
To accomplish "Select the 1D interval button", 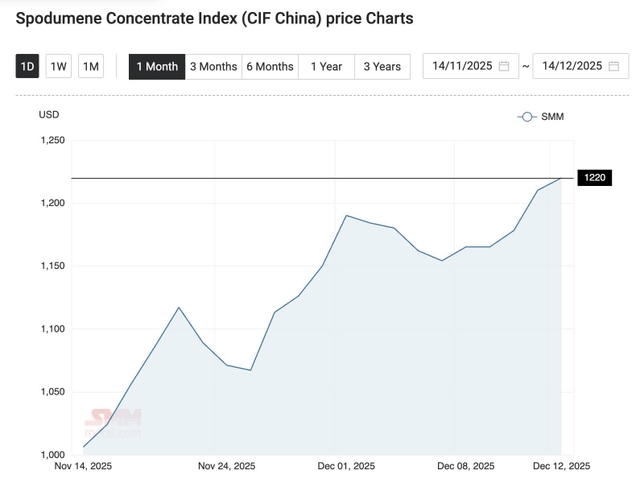I will pos(27,66).
